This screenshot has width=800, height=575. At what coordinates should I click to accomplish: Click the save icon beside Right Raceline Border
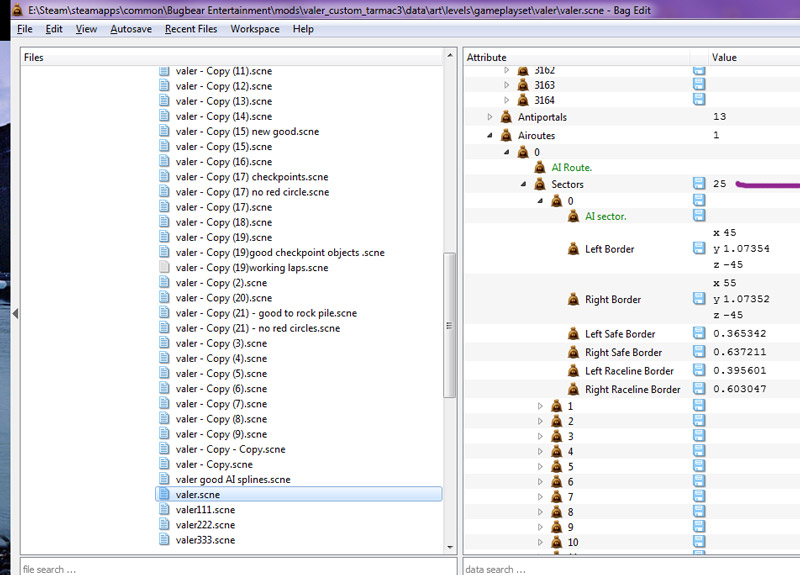[699, 388]
